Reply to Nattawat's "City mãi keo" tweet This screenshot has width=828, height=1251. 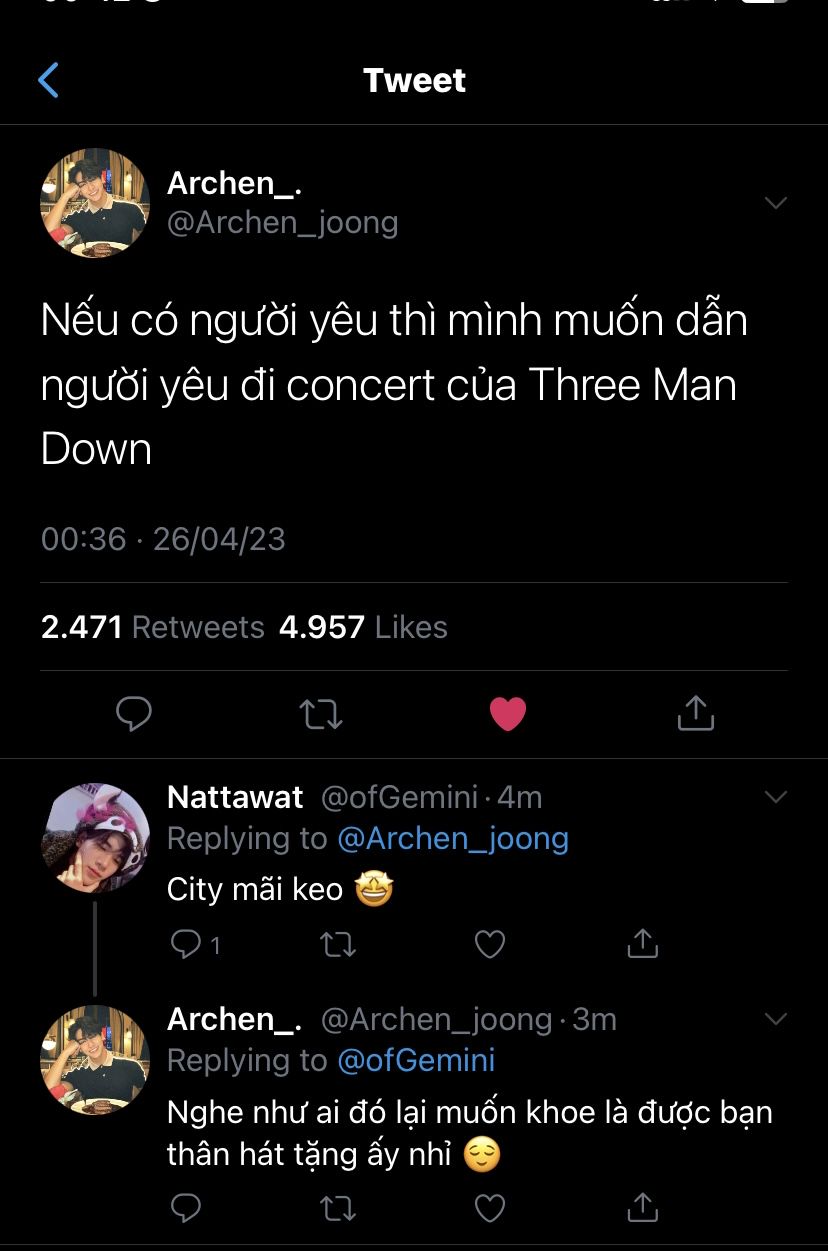pos(187,943)
